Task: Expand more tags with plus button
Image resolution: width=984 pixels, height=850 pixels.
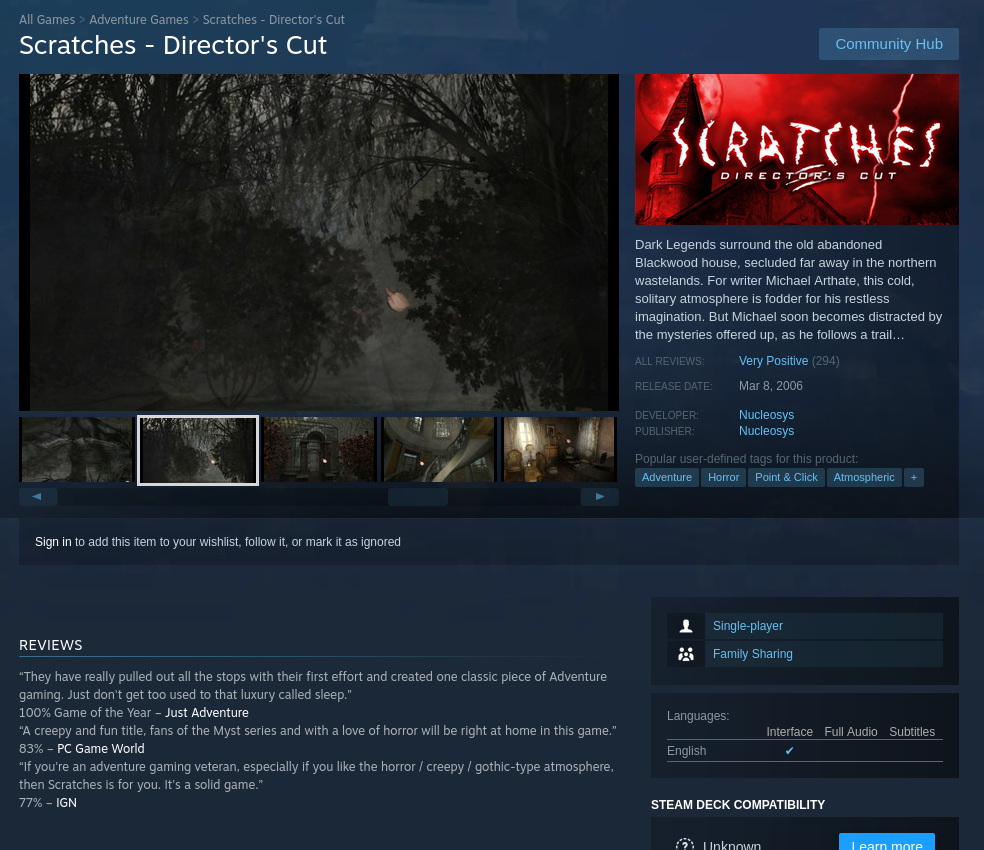Action: [x=914, y=477]
